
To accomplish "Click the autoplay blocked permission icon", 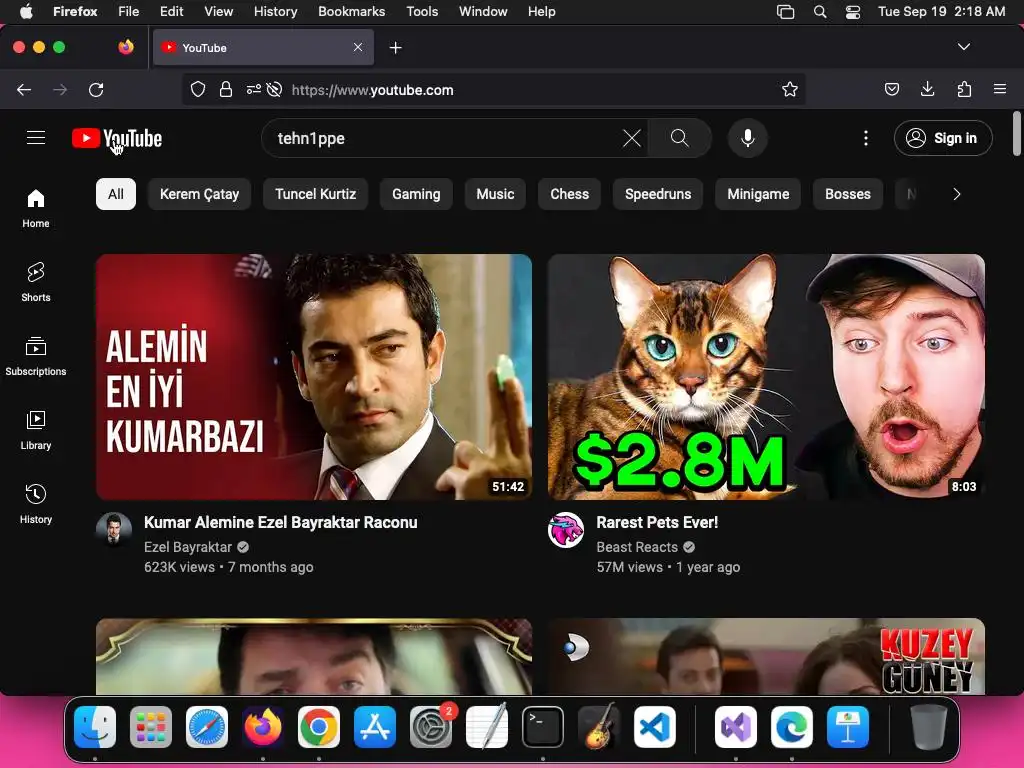I will [275, 89].
